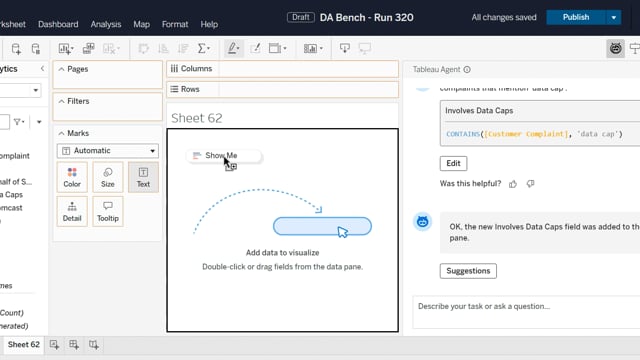Click the Clear Sheet toolbar icon
Viewport: 640px width, 360px height.
[111, 49]
